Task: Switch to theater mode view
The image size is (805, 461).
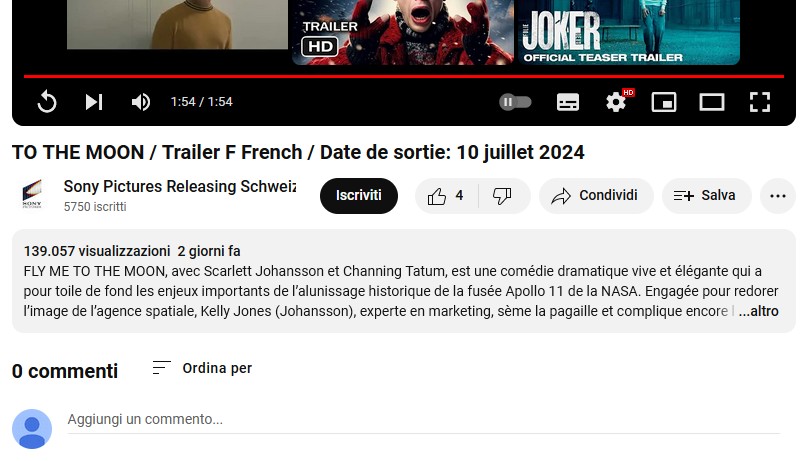Action: click(712, 102)
